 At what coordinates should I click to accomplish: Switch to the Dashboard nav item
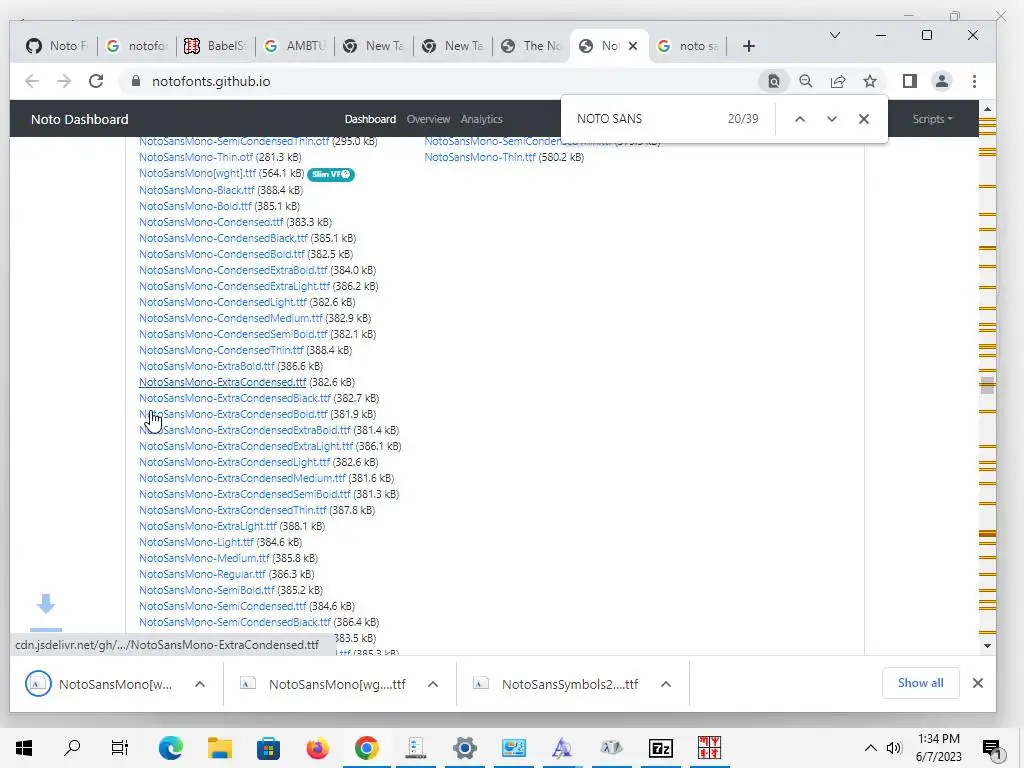tap(370, 119)
